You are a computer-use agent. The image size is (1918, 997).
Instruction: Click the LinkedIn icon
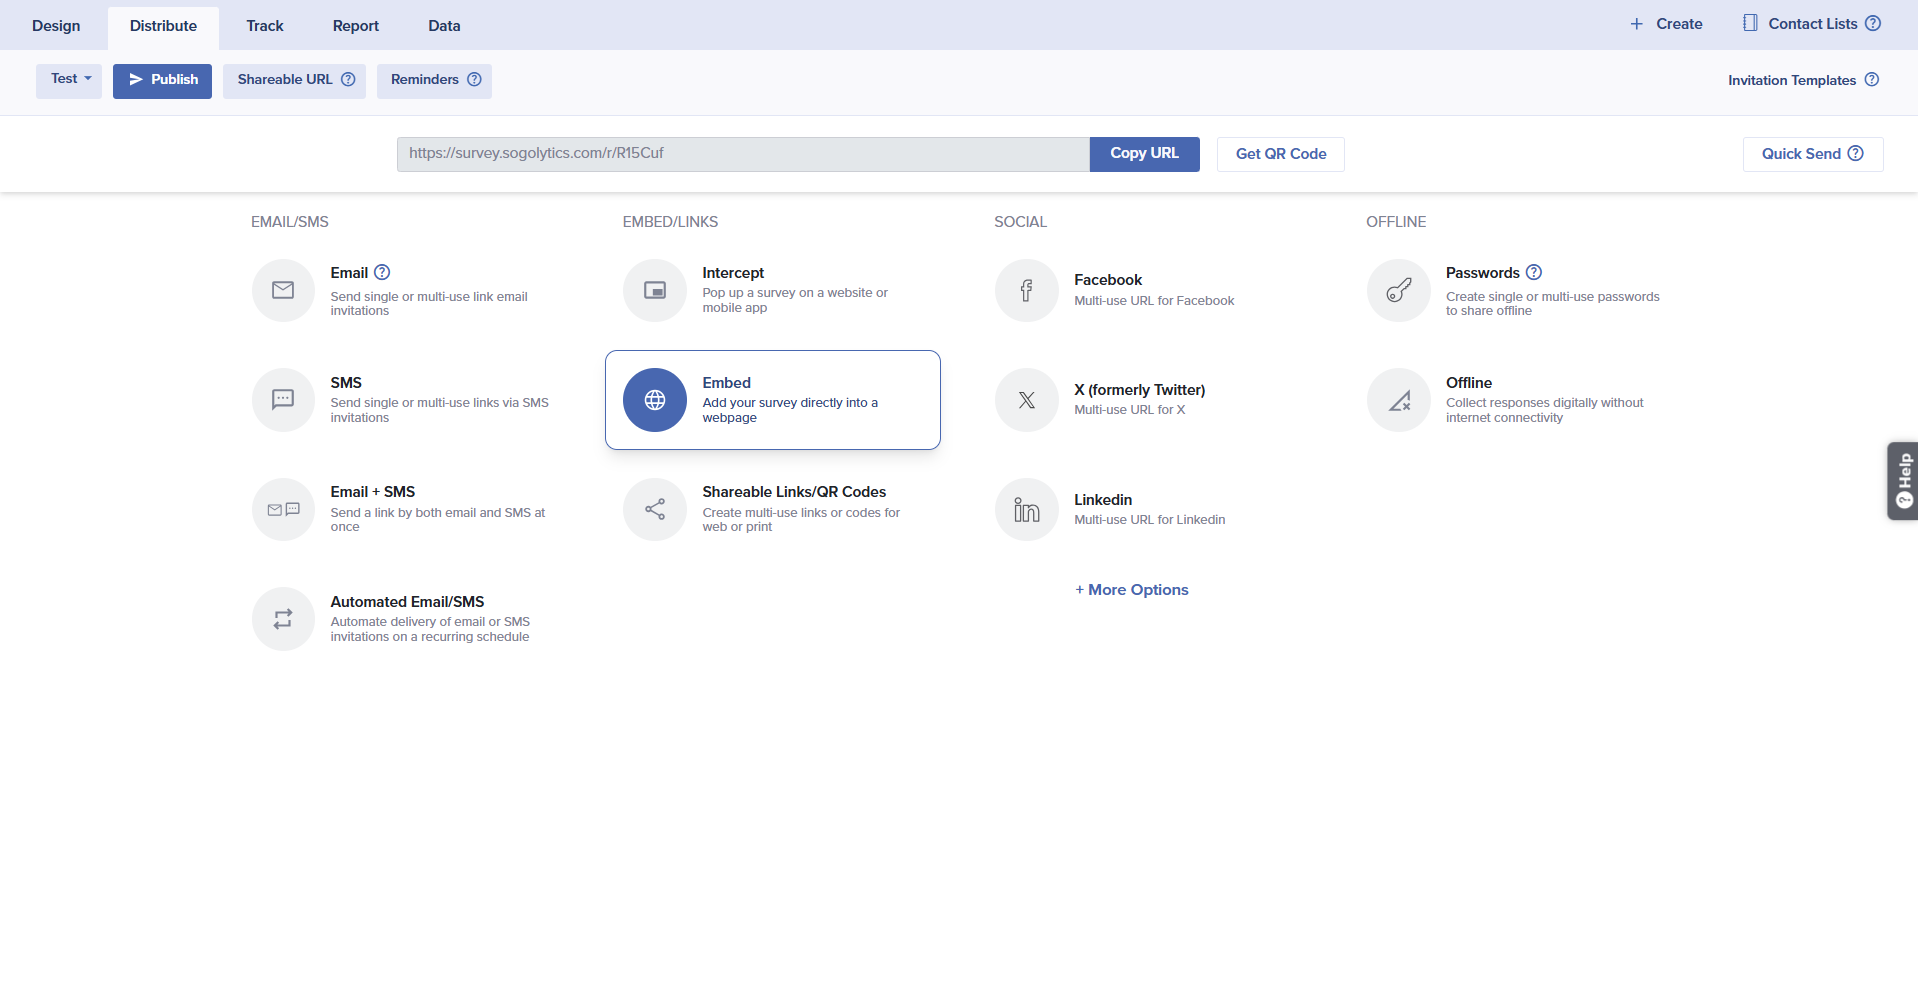click(x=1026, y=510)
